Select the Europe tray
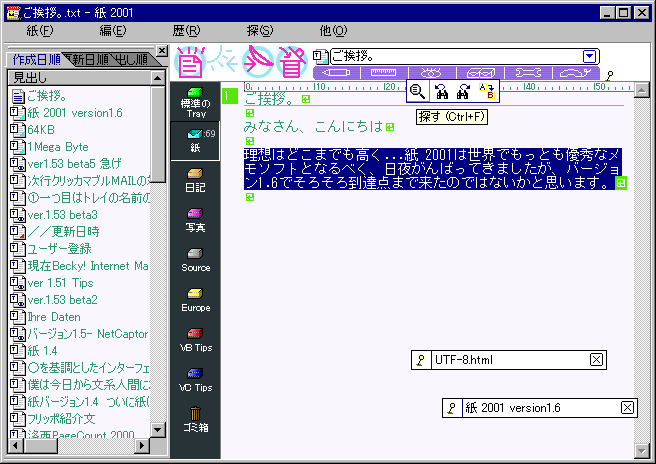Image resolution: width=656 pixels, height=464 pixels. (x=195, y=301)
